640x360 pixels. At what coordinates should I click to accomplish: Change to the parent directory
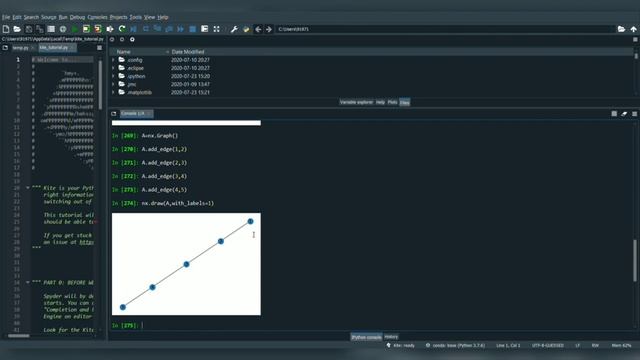point(633,29)
